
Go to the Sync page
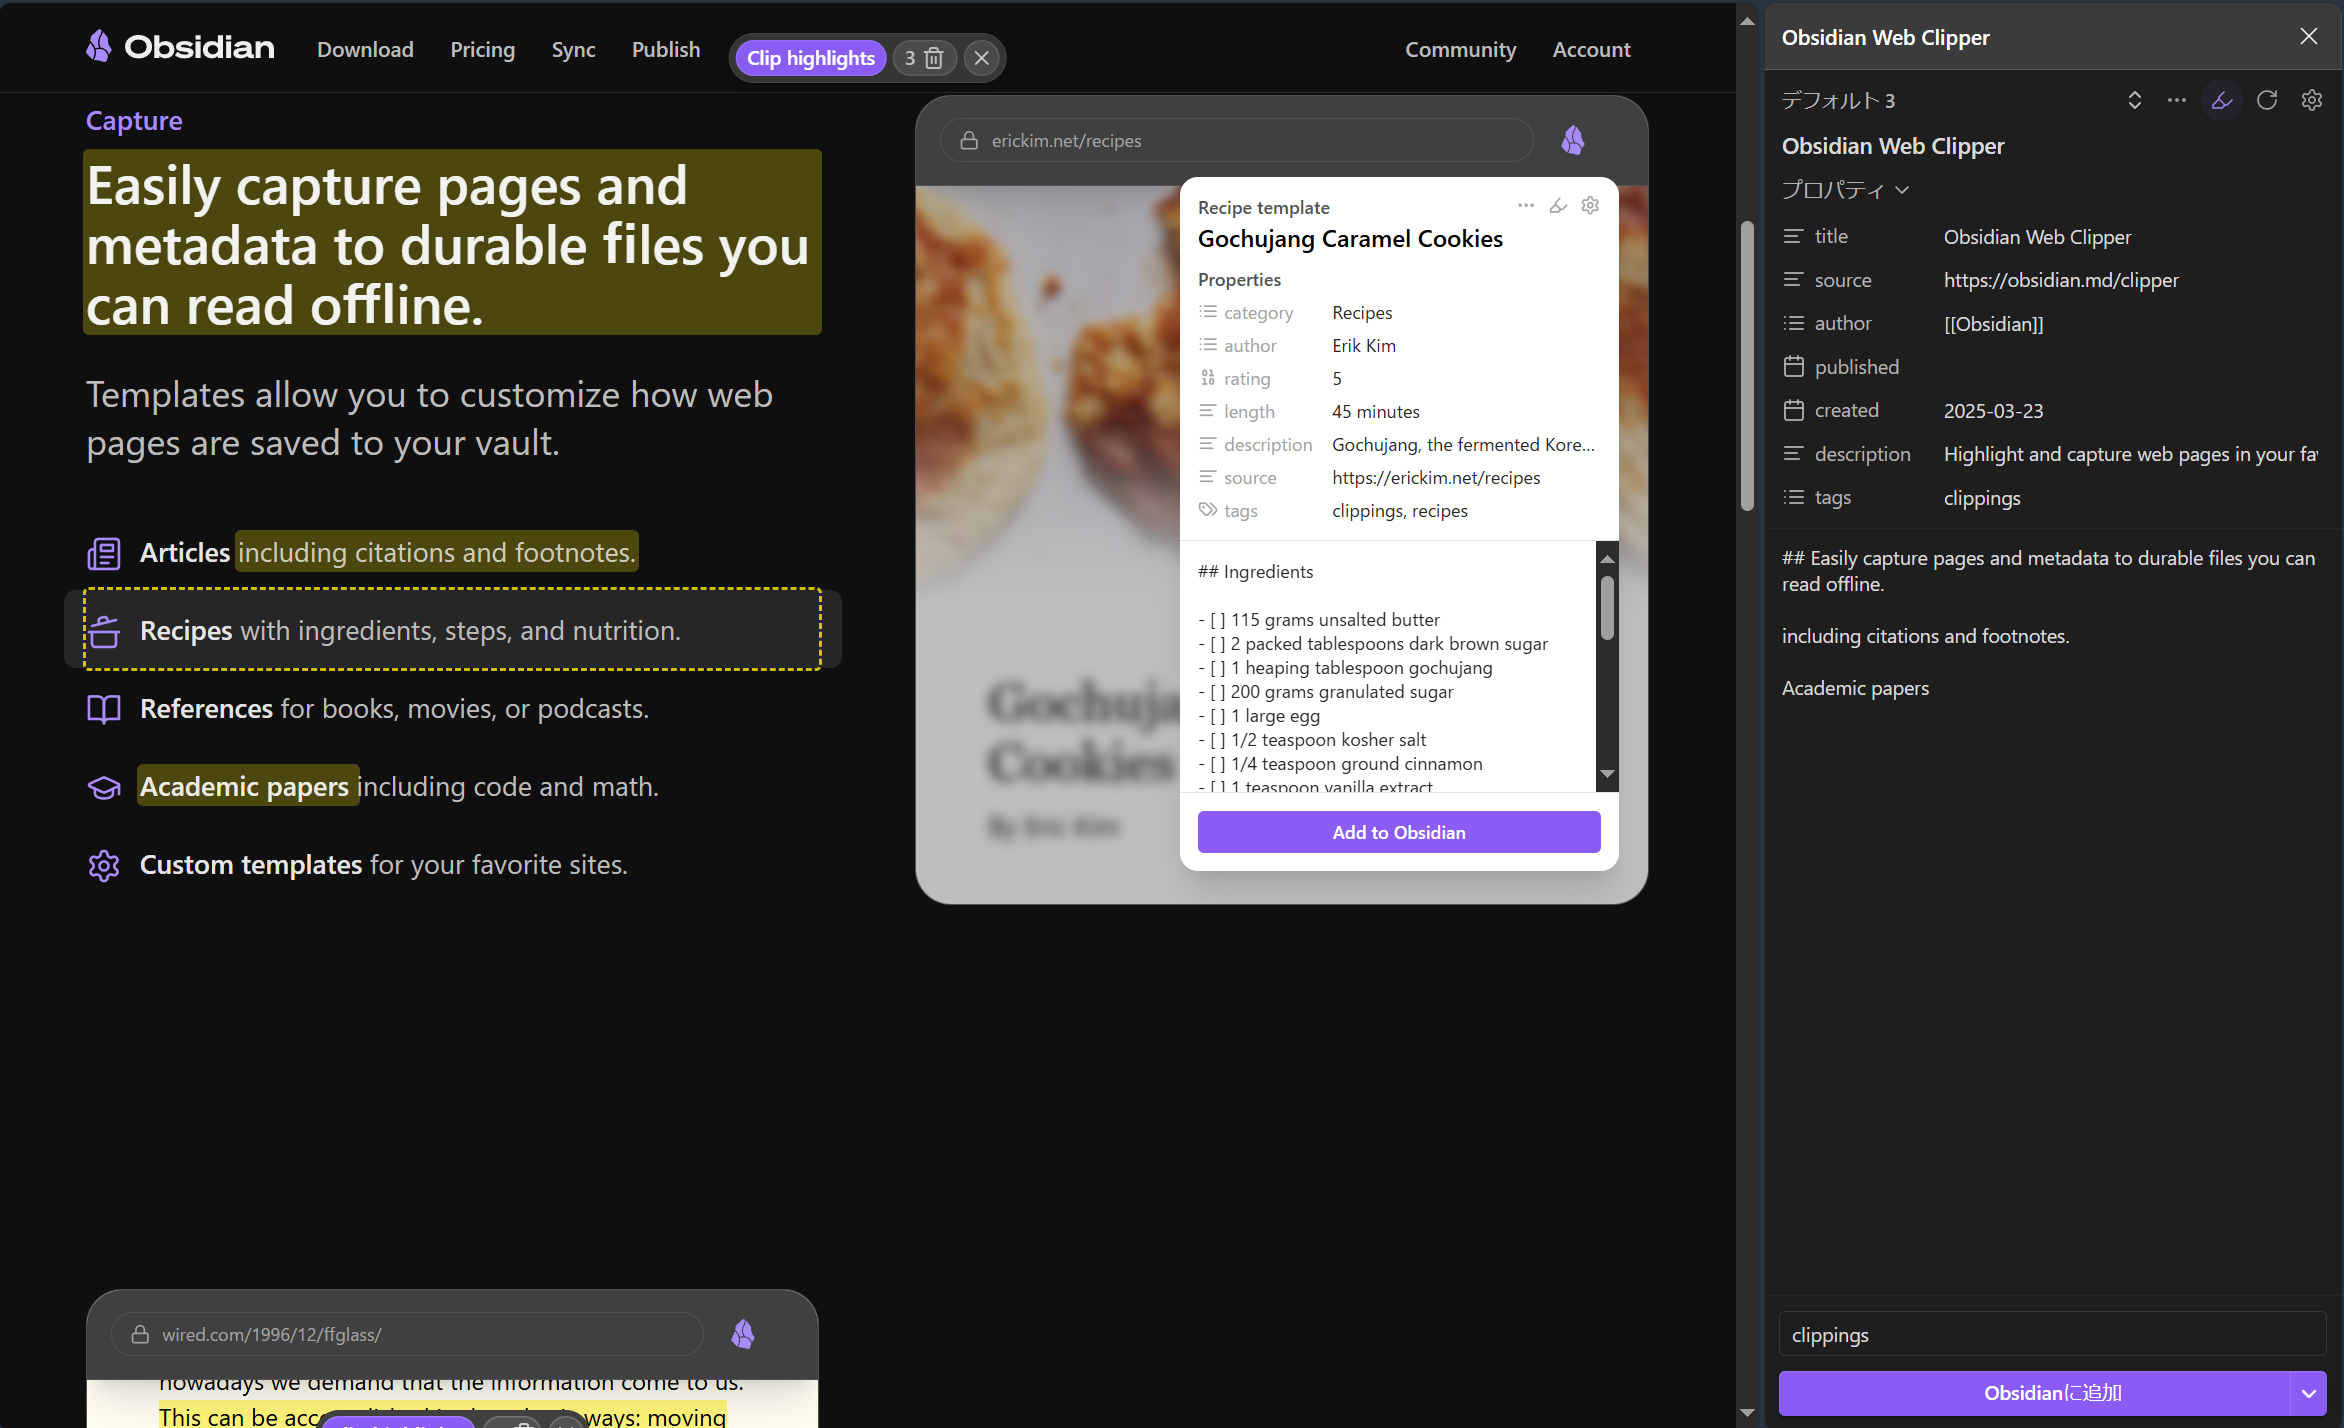tap(573, 49)
